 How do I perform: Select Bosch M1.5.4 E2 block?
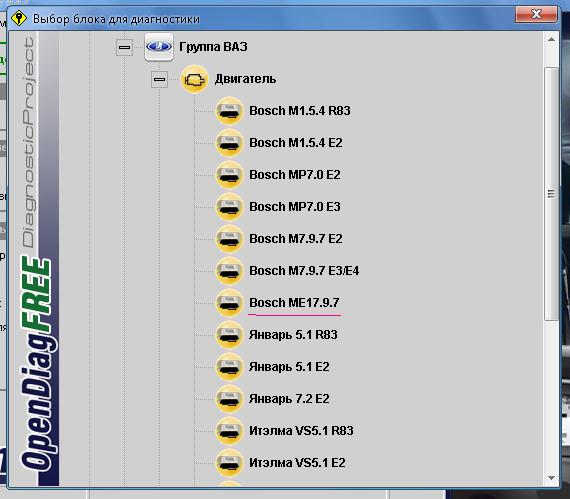point(296,142)
